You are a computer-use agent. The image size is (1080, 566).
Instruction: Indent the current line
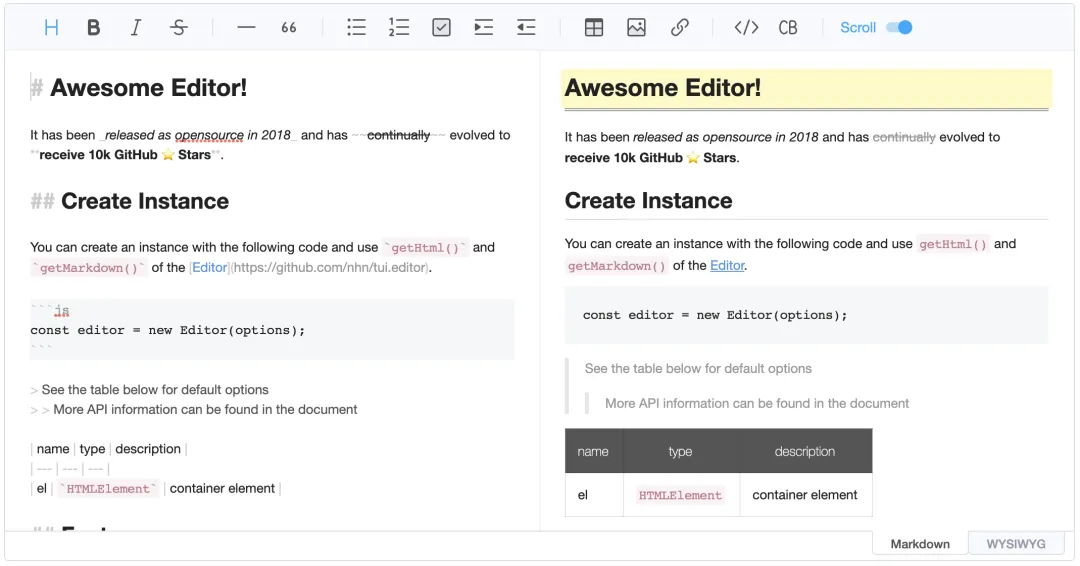click(484, 28)
